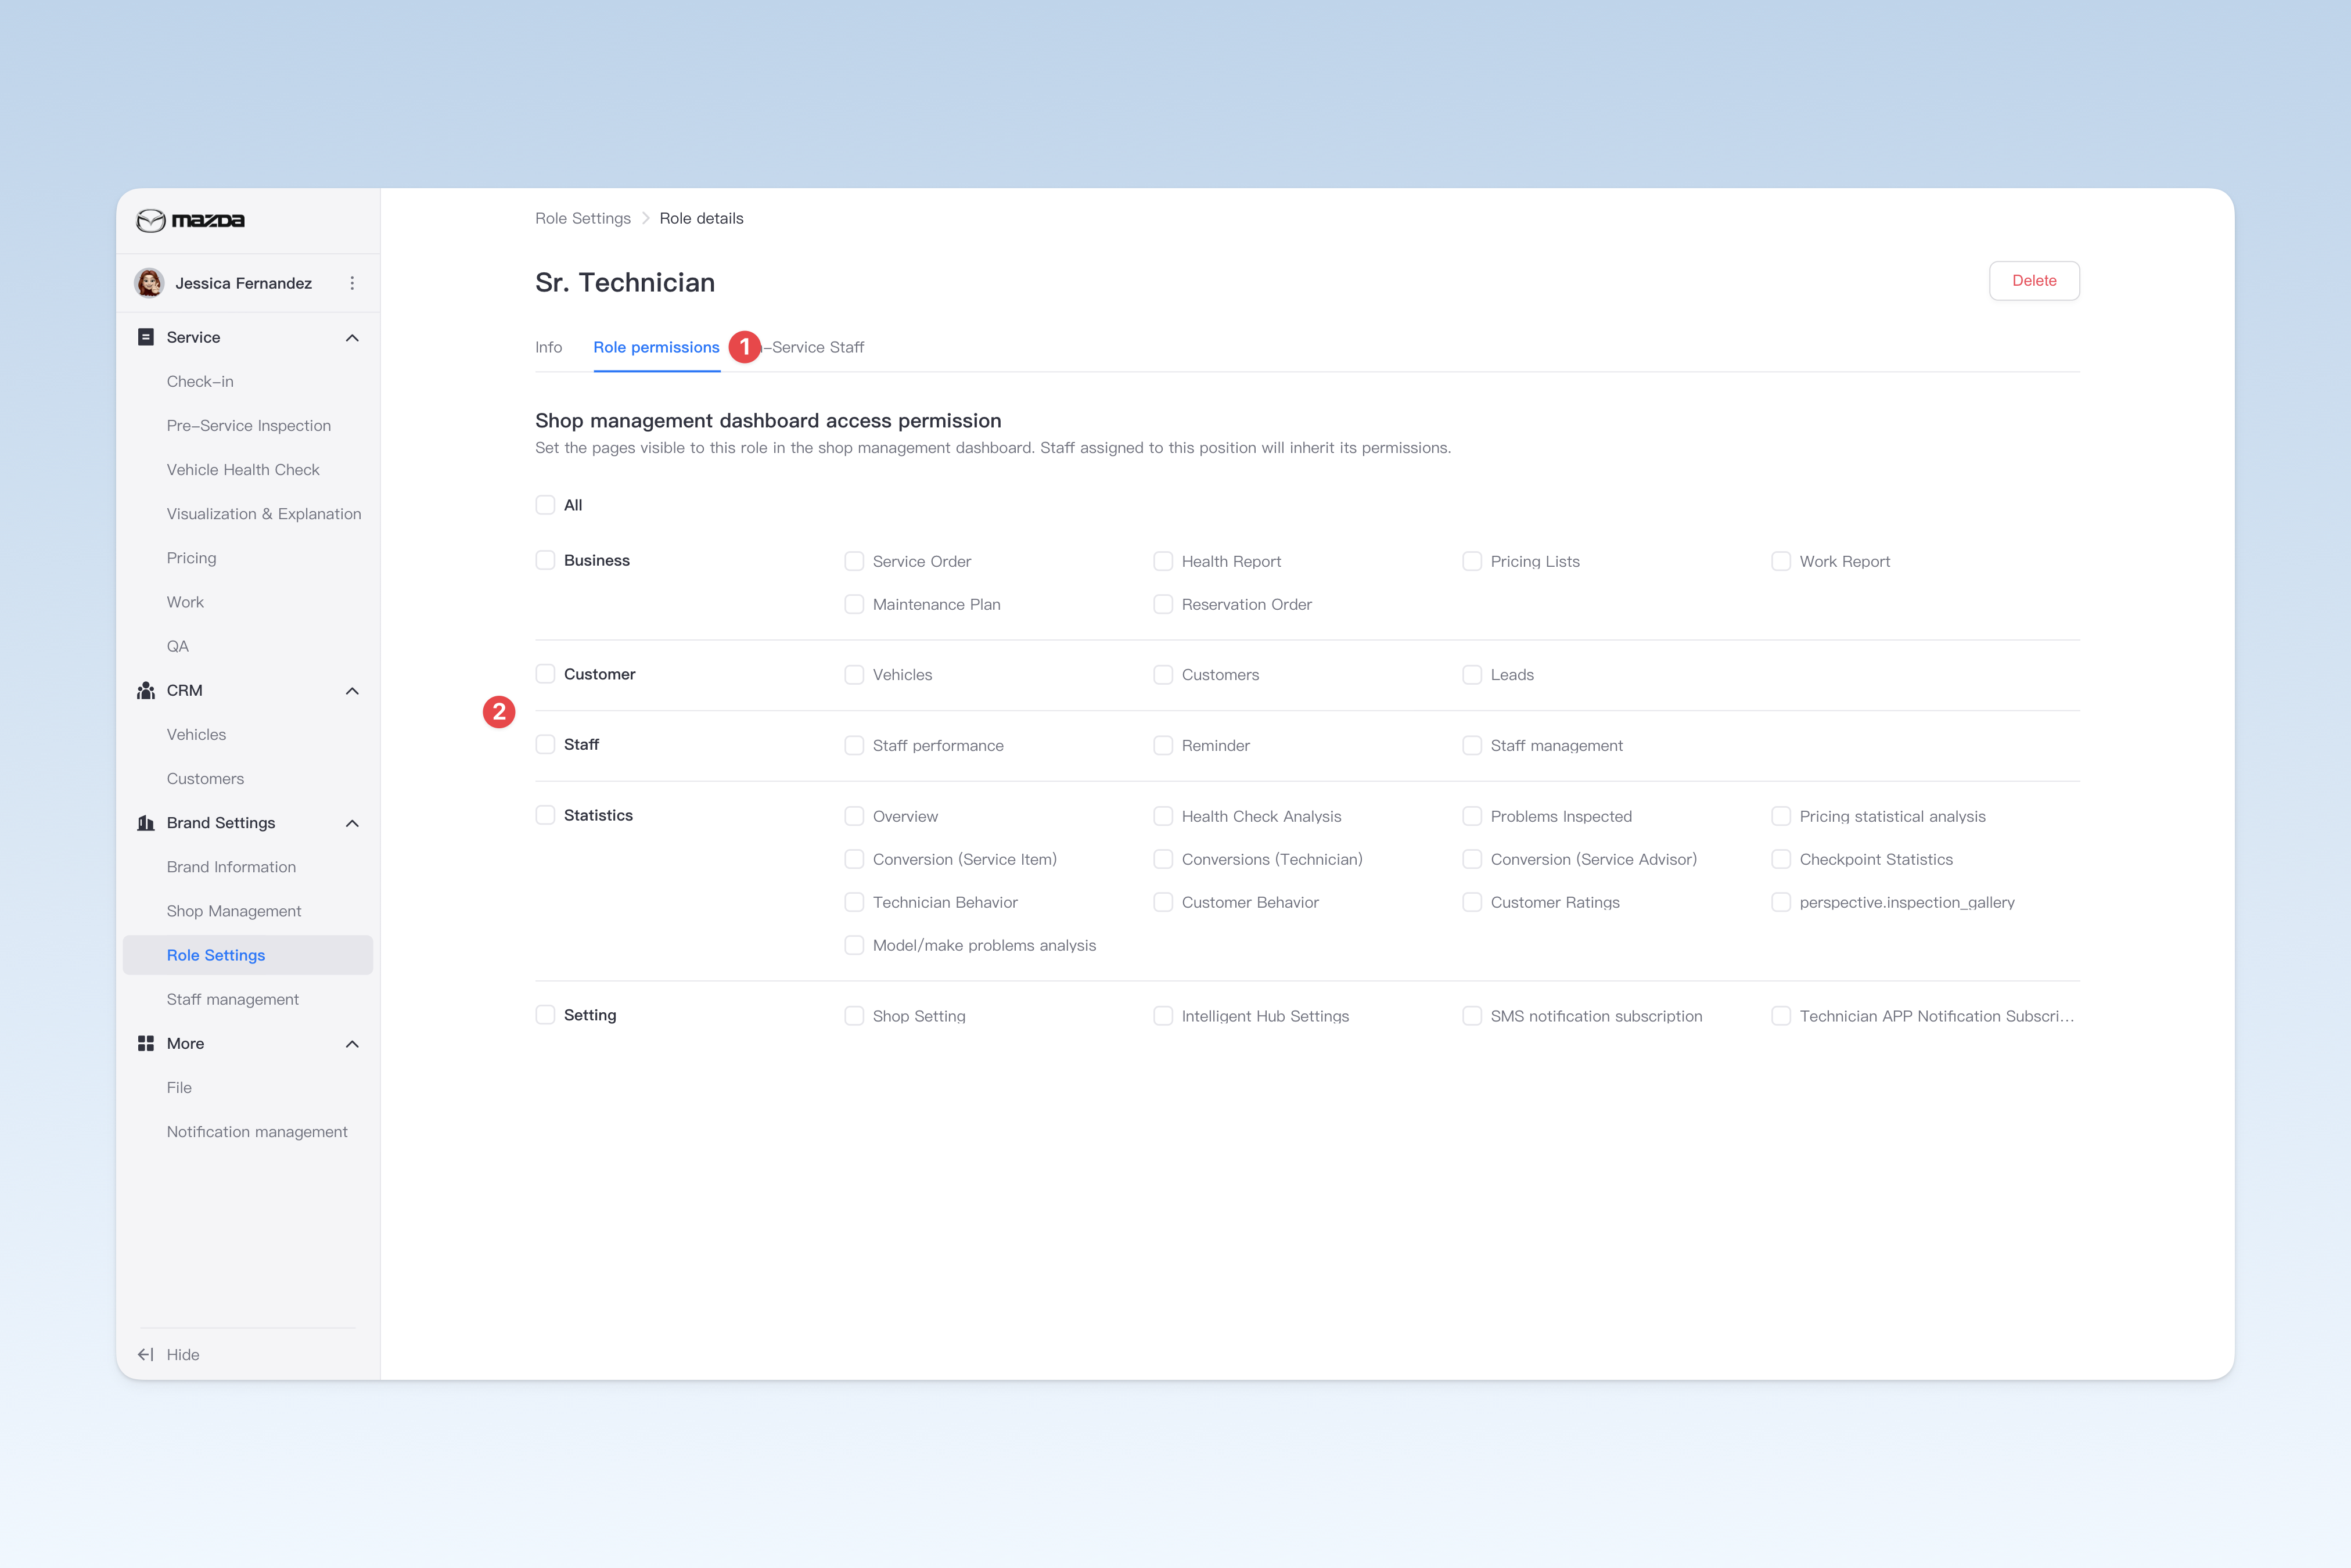Open Check-in in the sidebar

[200, 381]
